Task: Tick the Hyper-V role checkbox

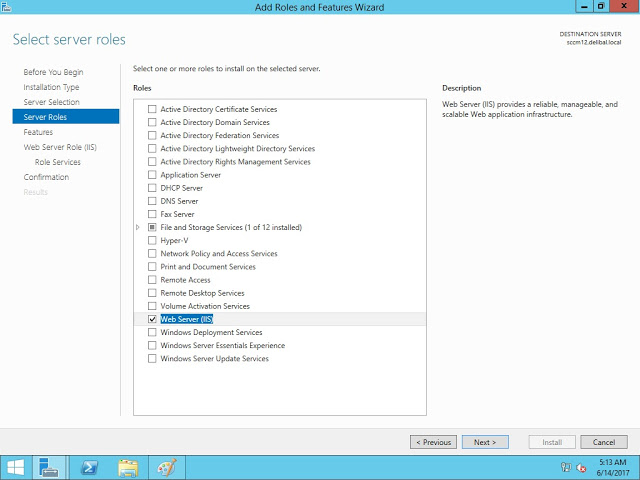Action: click(152, 240)
